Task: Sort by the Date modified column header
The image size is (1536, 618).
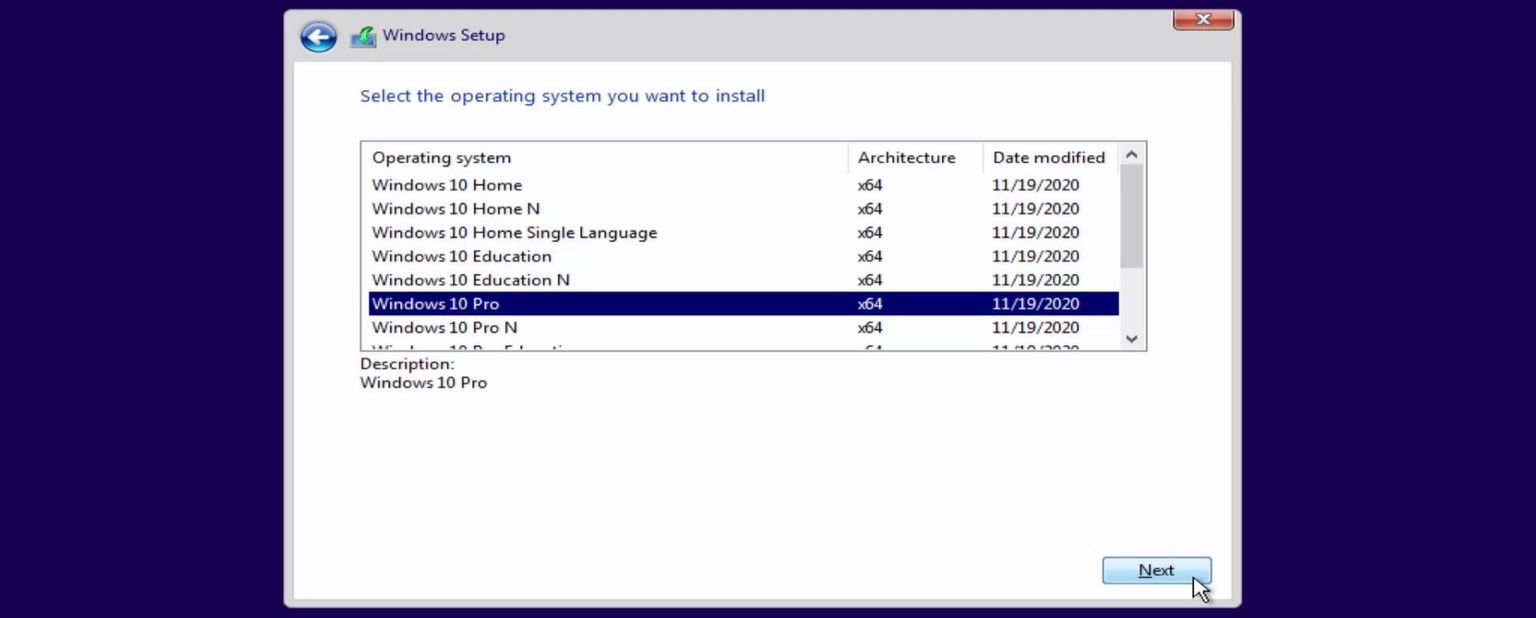Action: [1048, 157]
